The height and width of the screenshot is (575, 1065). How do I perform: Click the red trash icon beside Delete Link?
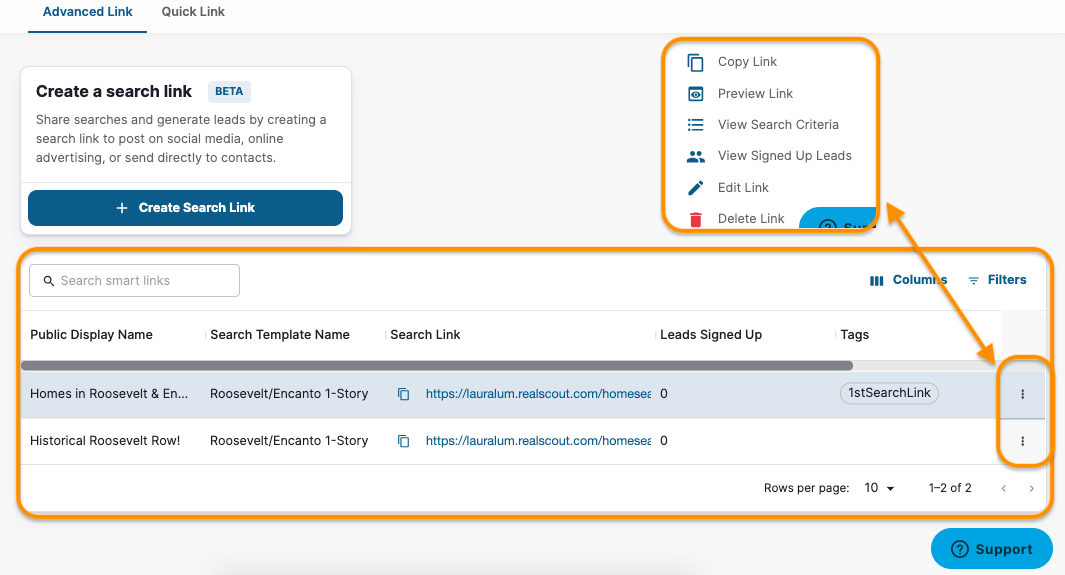[696, 219]
